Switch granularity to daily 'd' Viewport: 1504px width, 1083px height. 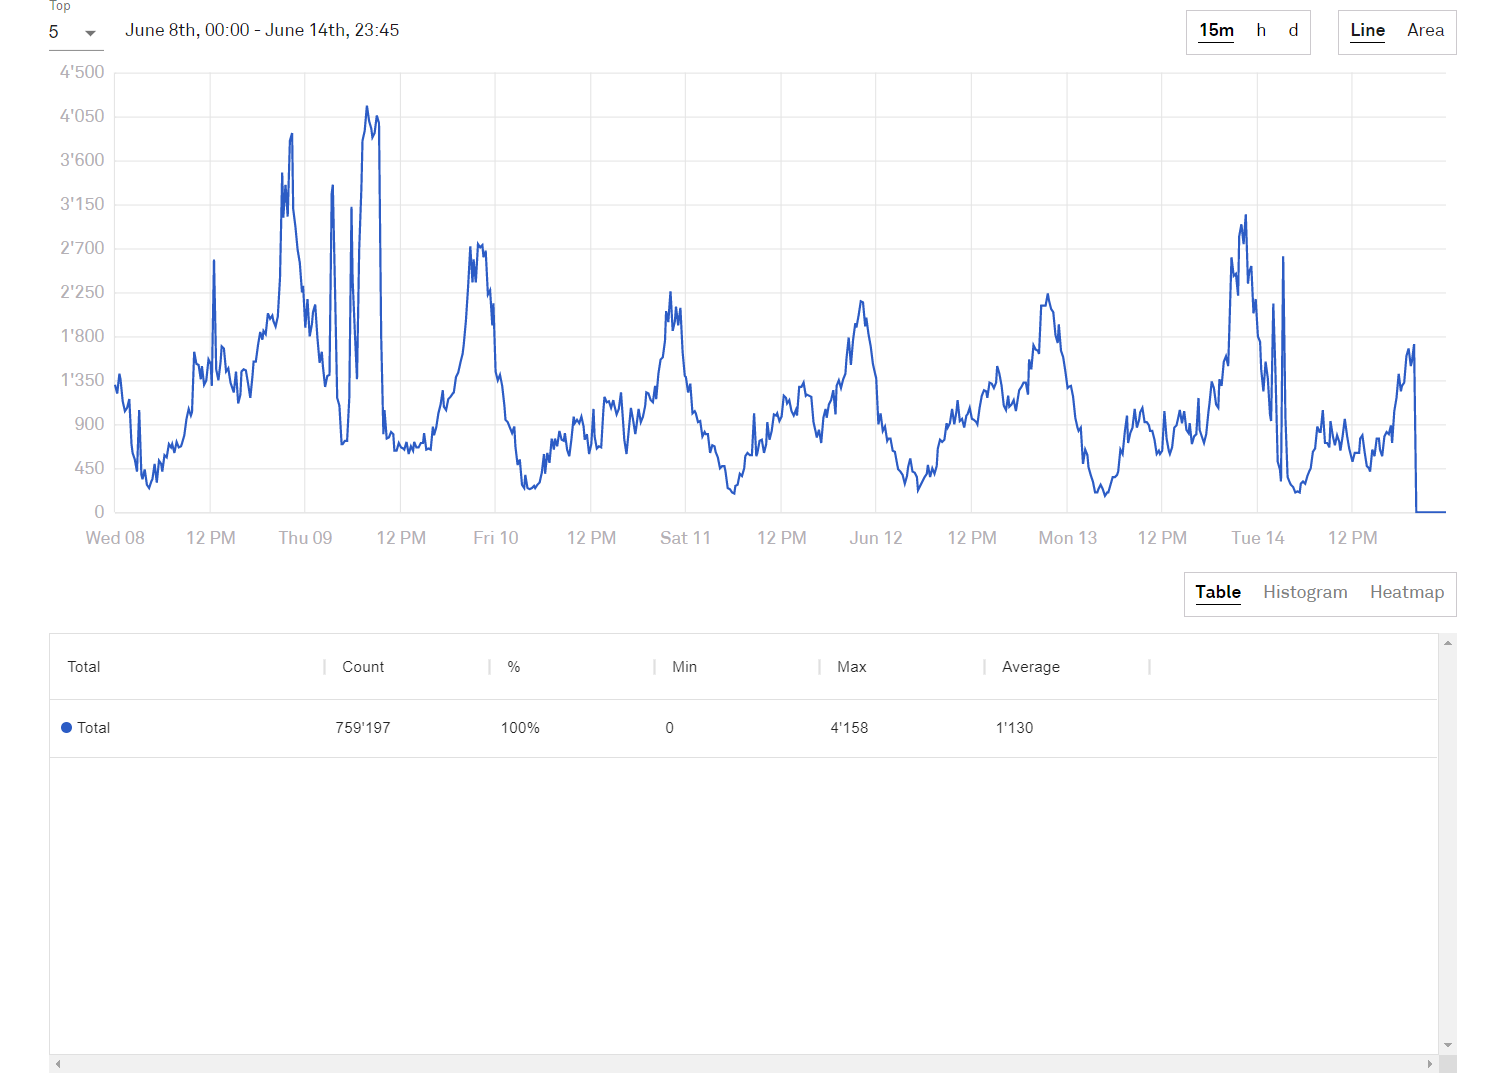1293,31
